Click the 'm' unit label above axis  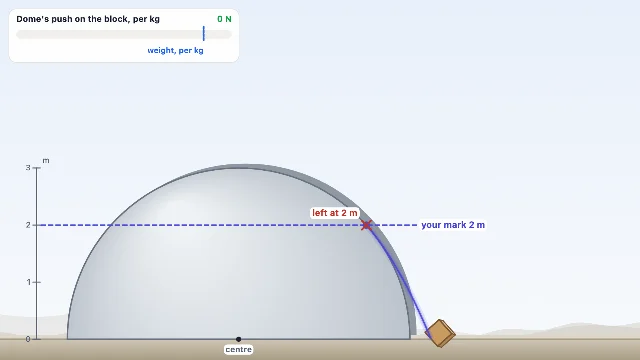pyautogui.click(x=46, y=161)
